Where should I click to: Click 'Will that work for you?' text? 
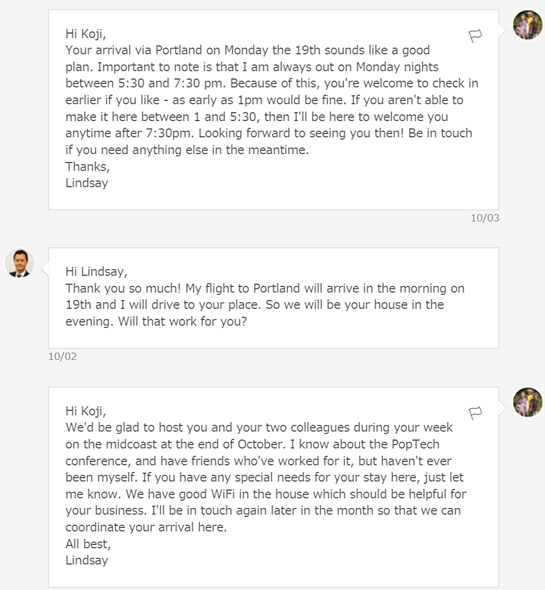click(183, 321)
